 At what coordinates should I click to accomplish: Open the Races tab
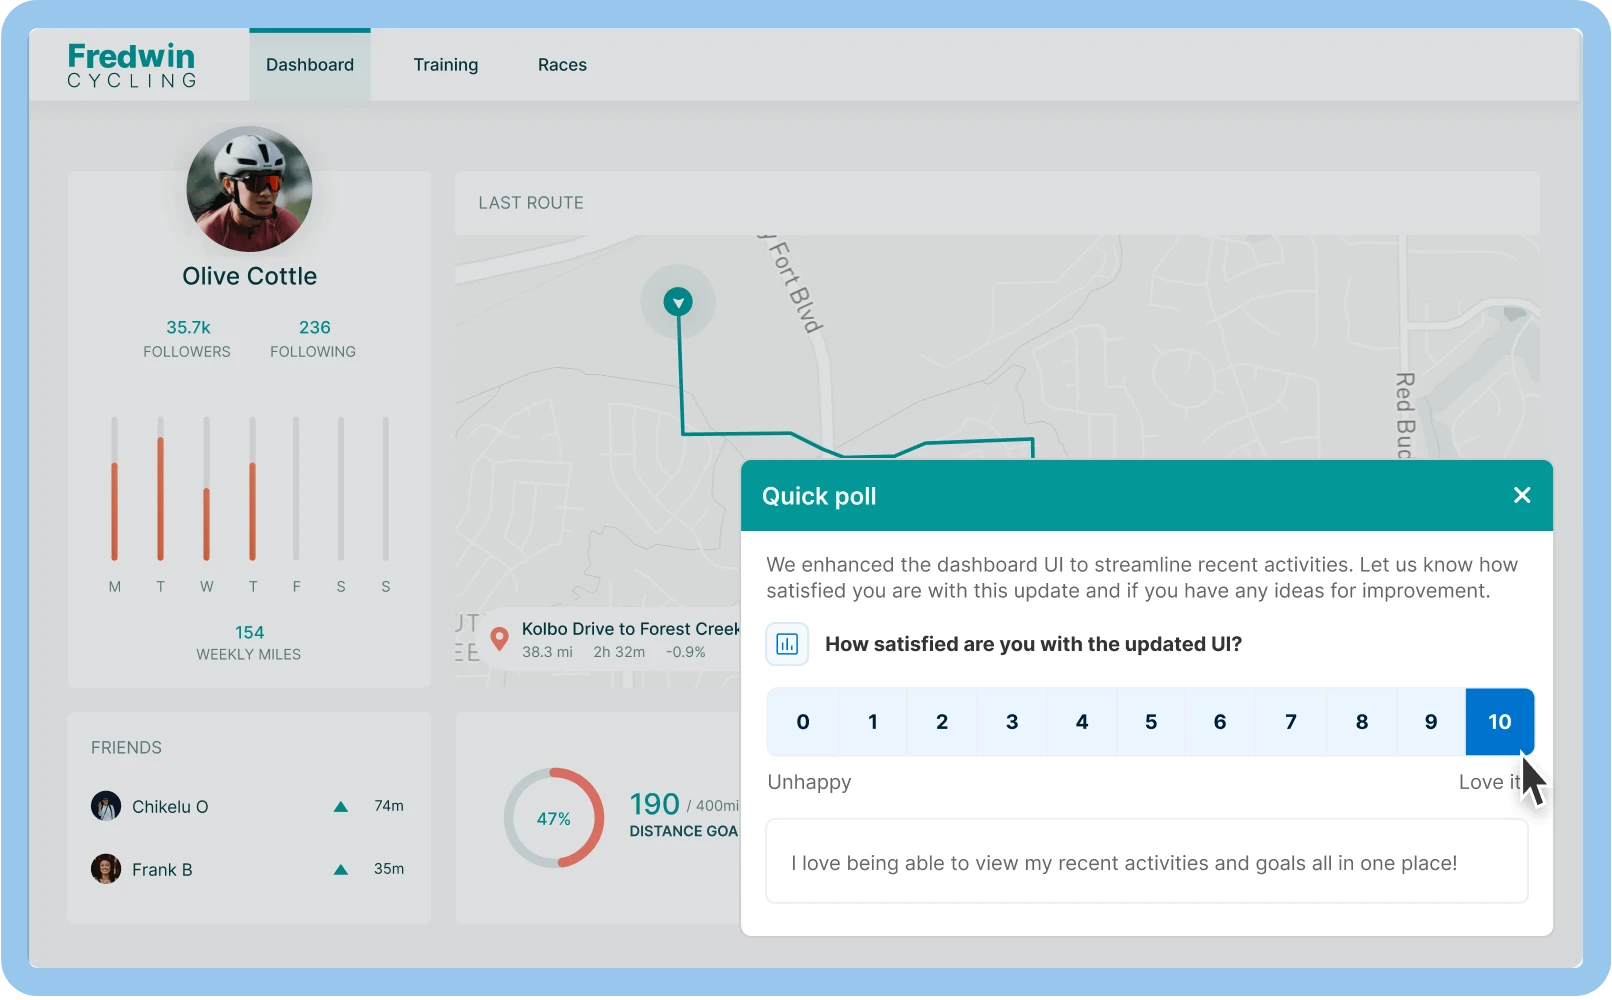pyautogui.click(x=562, y=64)
